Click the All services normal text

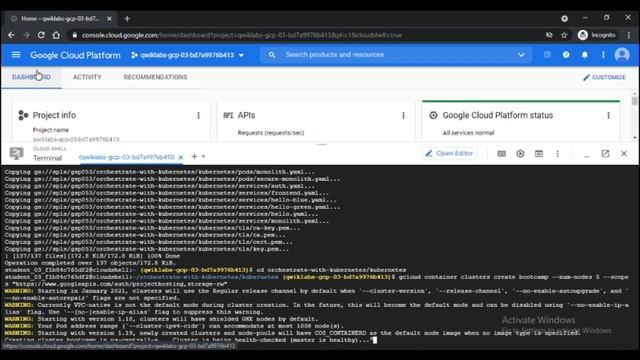click(x=469, y=133)
